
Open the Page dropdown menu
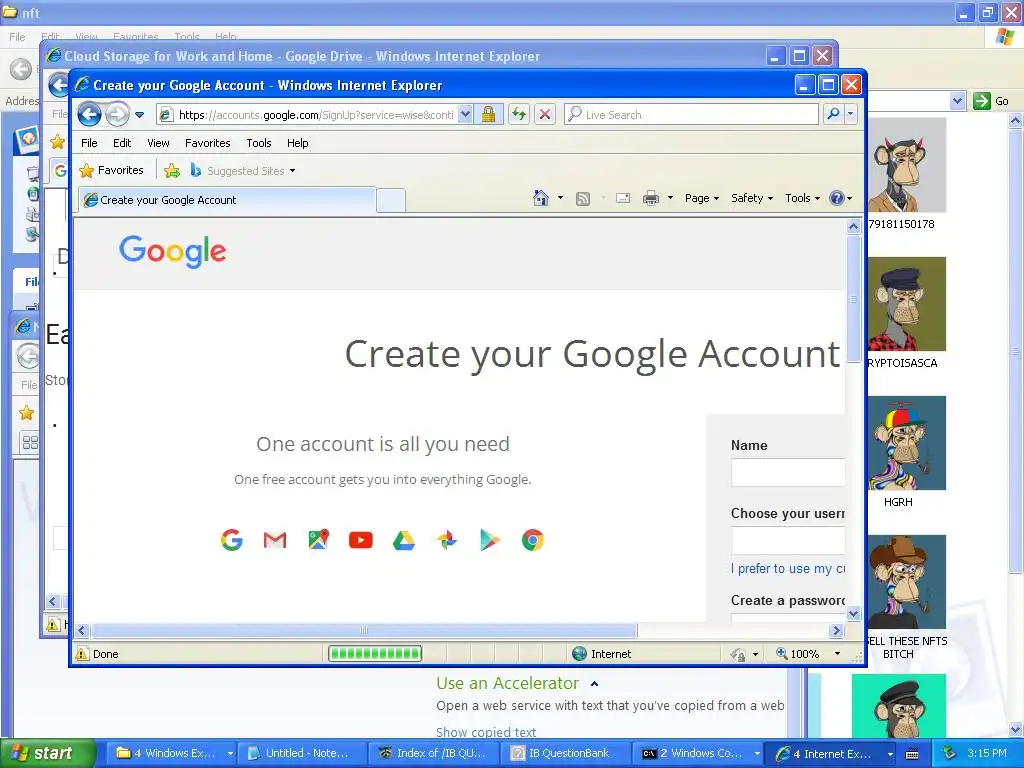[x=701, y=198]
